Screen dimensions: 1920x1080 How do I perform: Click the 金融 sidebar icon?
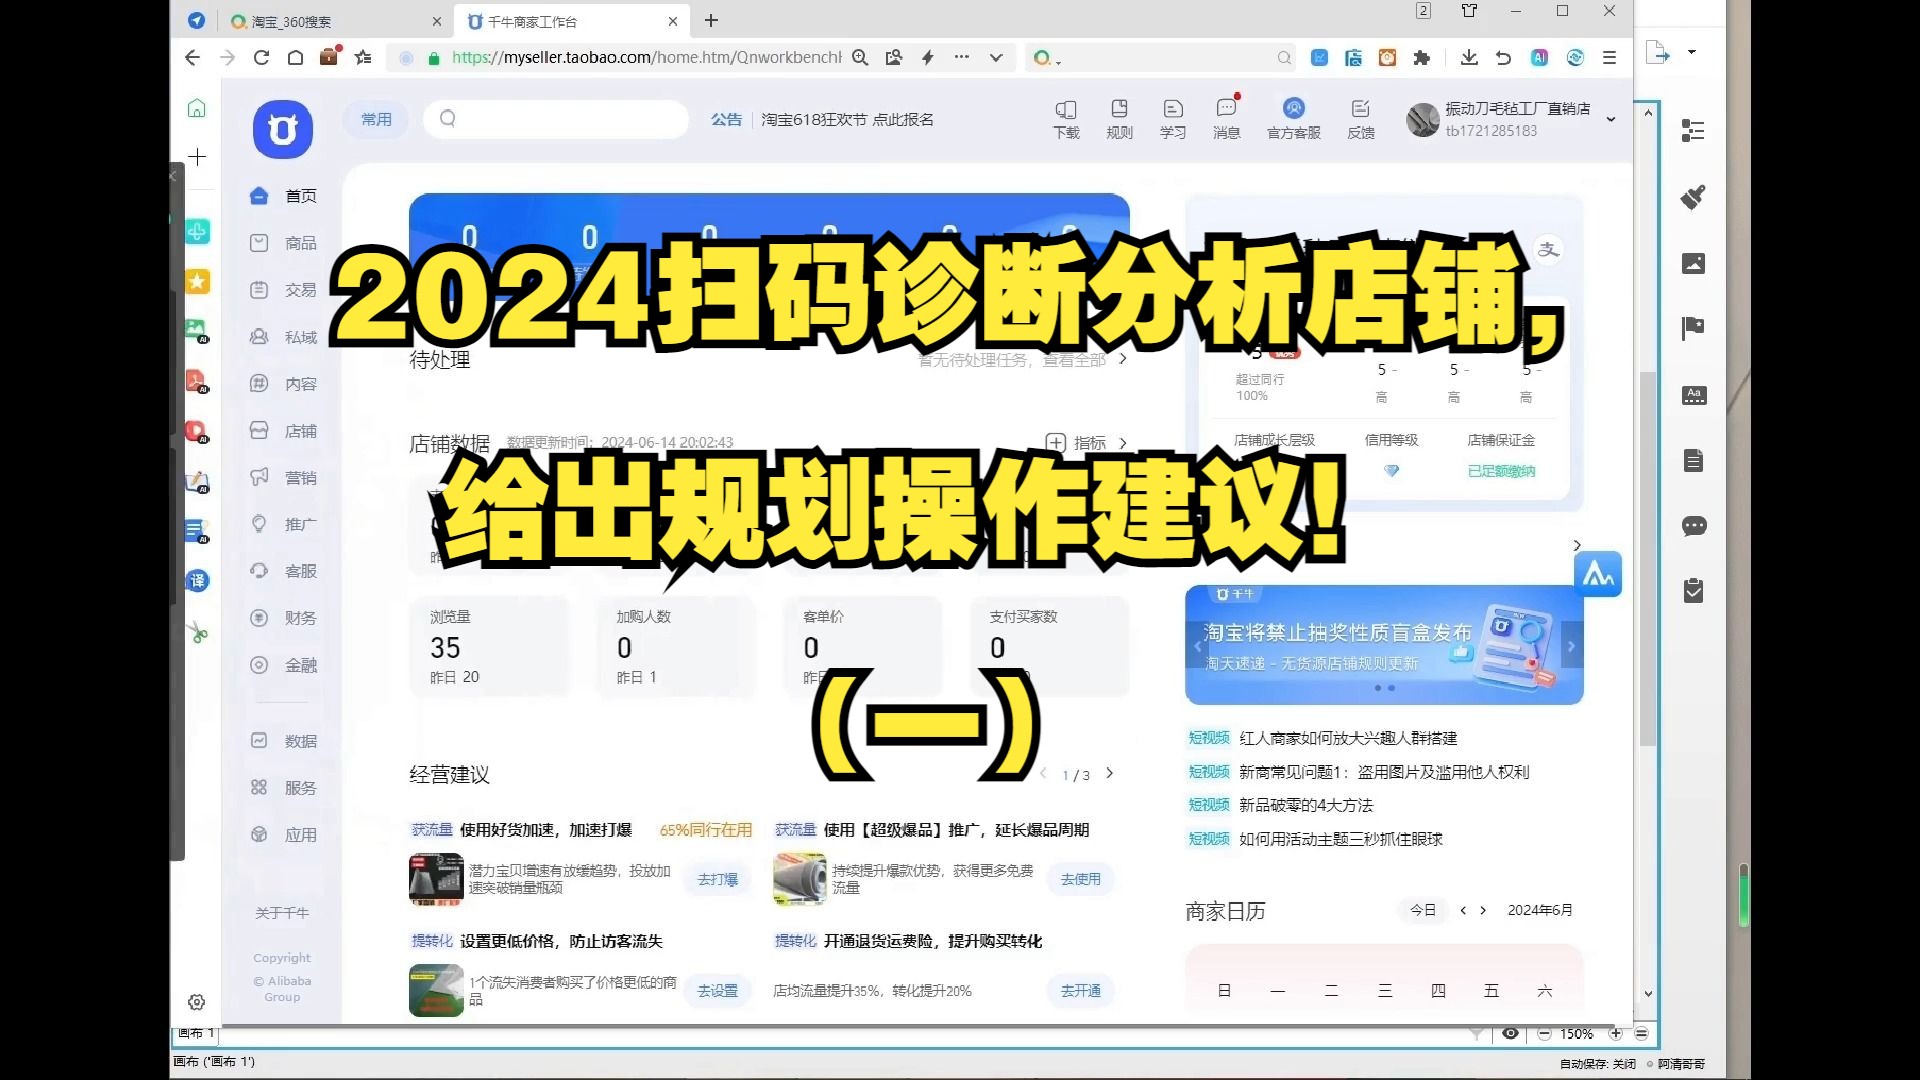(x=259, y=665)
